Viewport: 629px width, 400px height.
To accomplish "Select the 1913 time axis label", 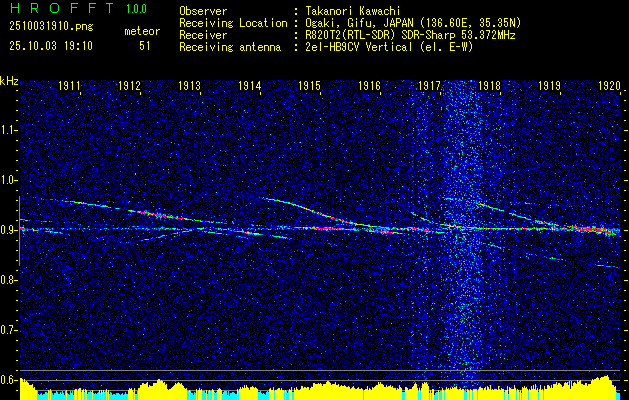I will click(x=189, y=85).
